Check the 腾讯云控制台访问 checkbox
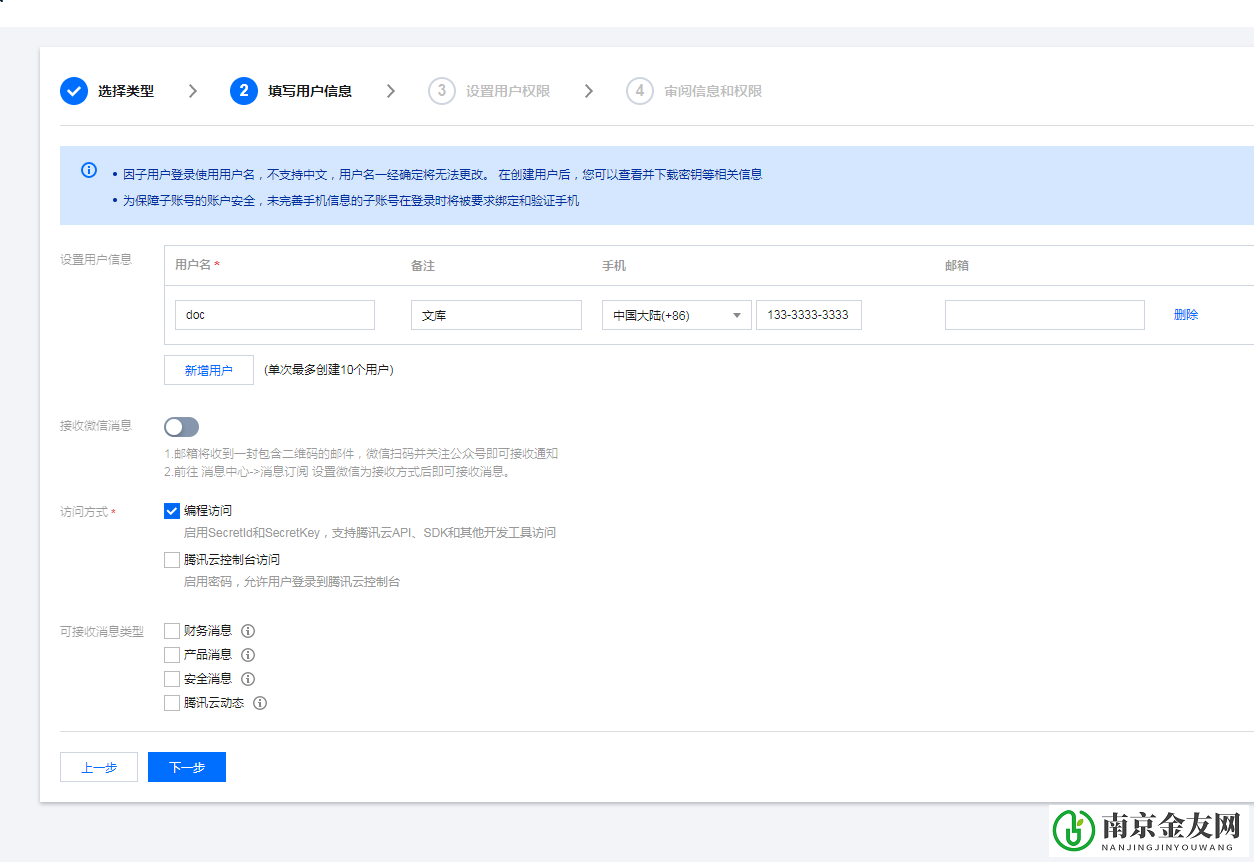 click(171, 559)
